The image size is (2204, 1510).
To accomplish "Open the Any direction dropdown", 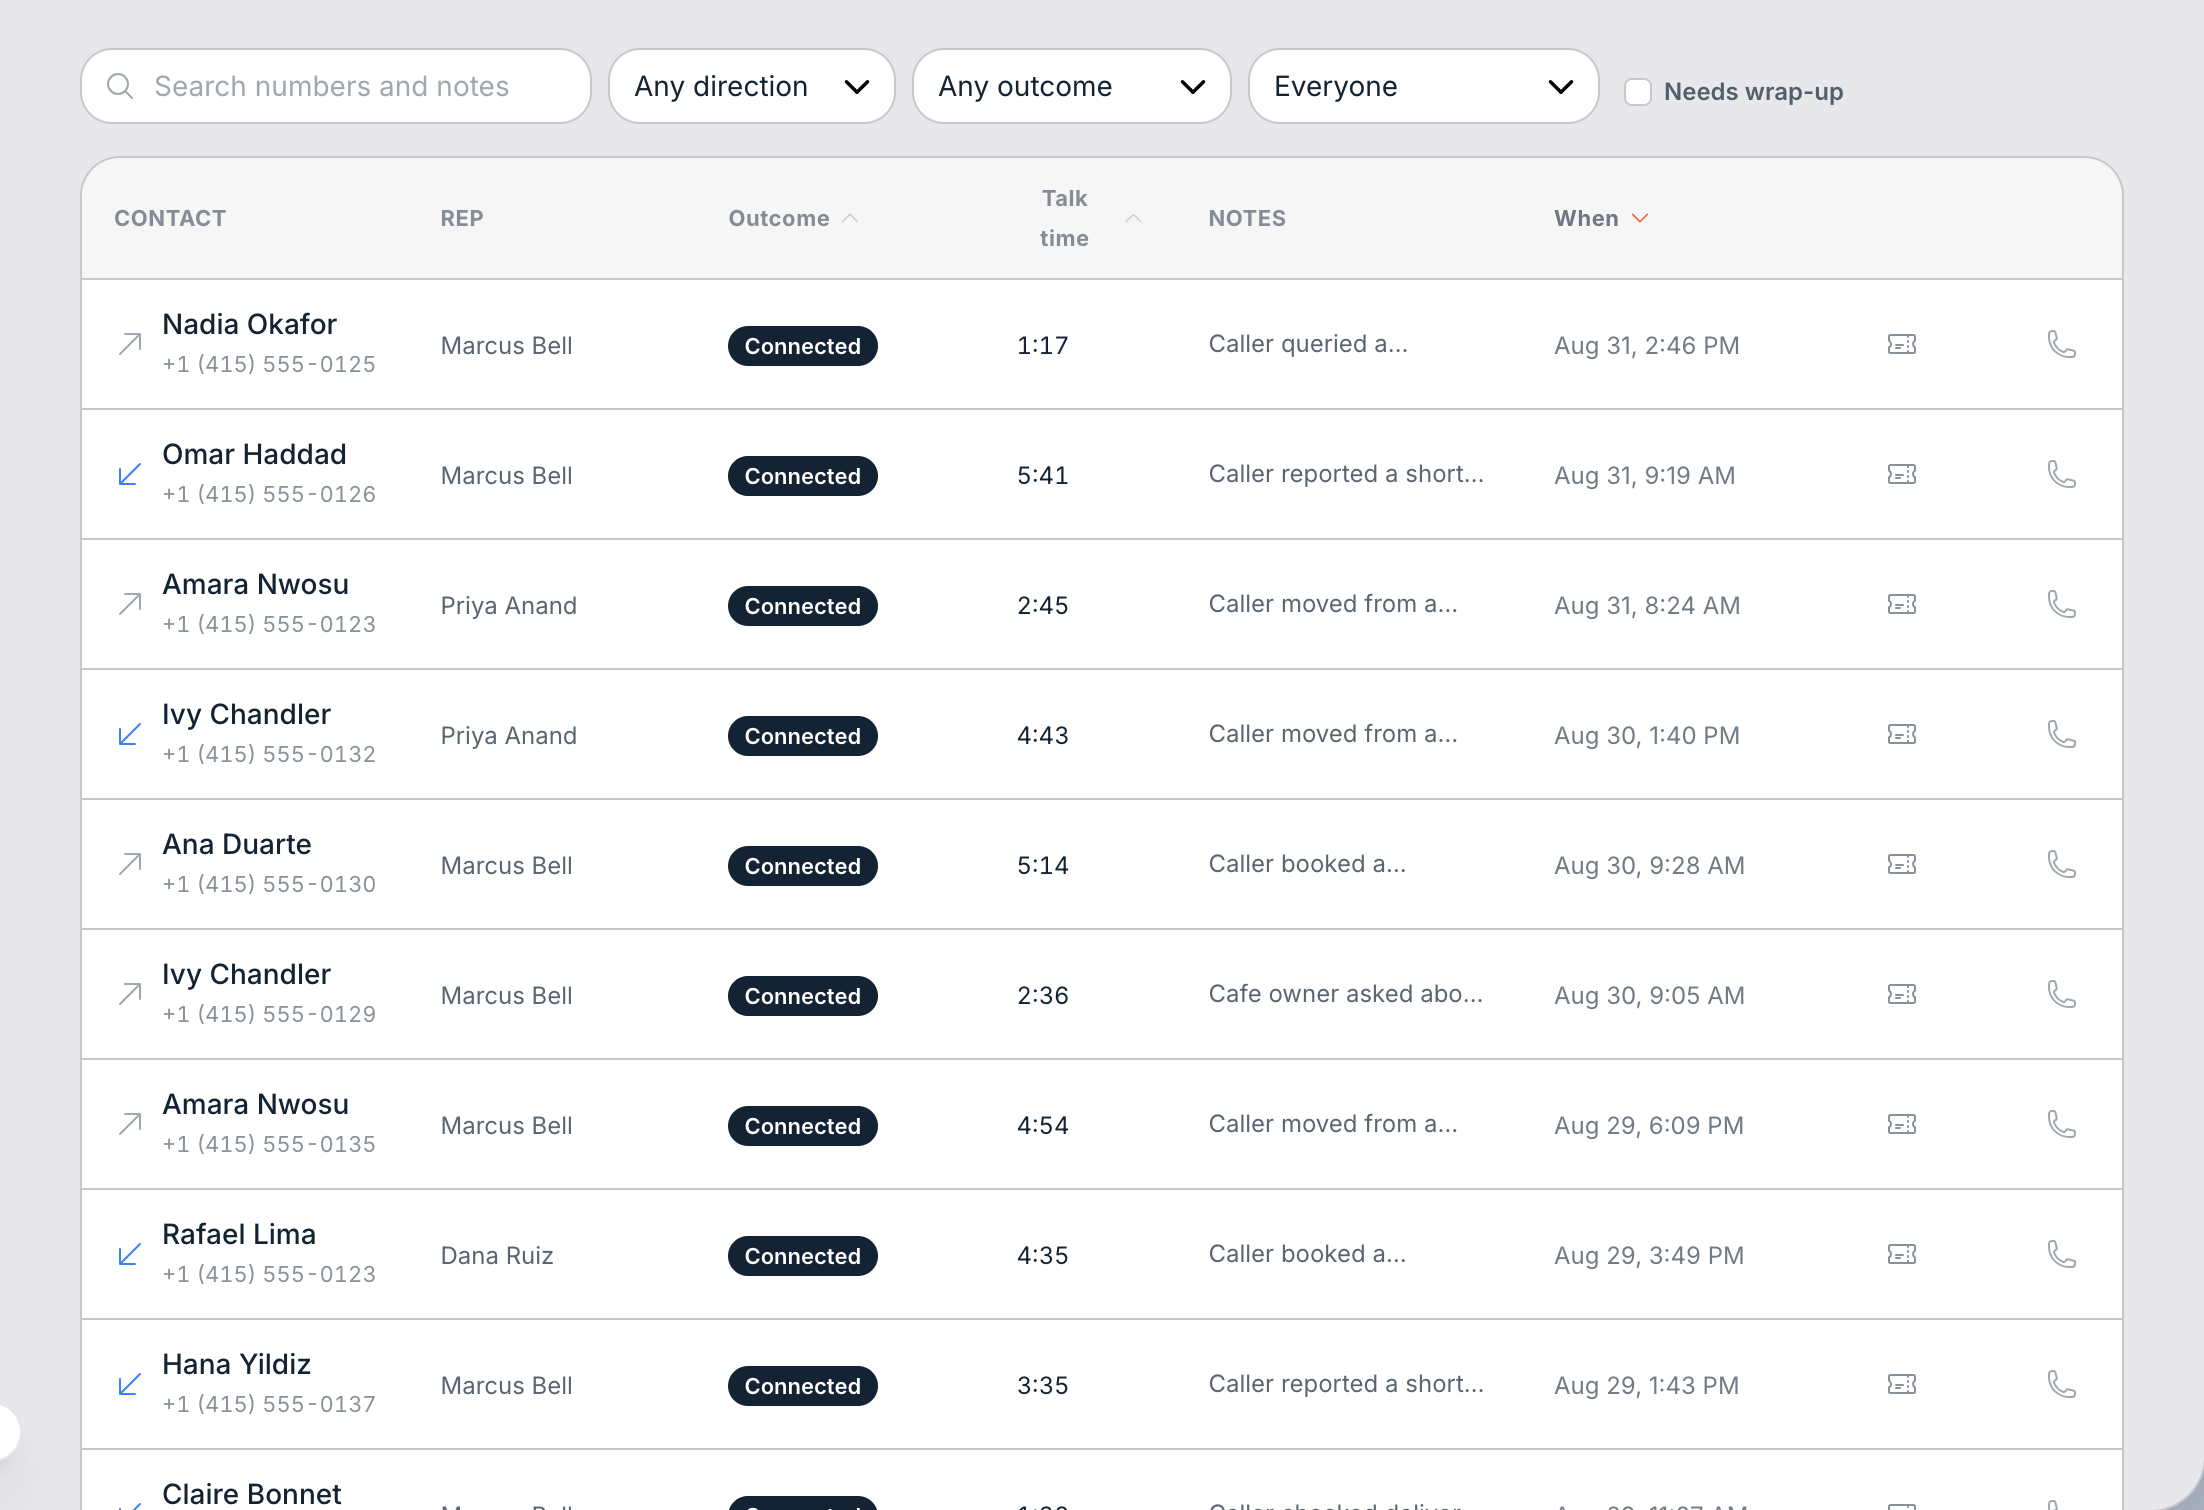I will point(751,86).
